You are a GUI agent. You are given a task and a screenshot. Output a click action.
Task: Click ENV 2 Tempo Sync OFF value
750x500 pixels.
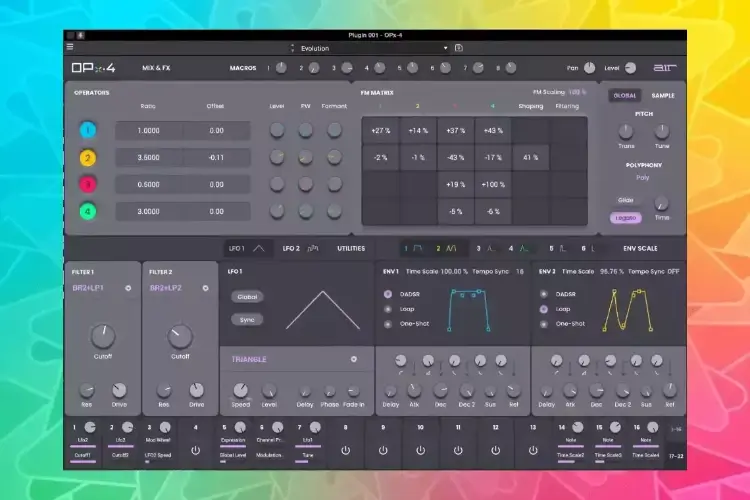[673, 271]
